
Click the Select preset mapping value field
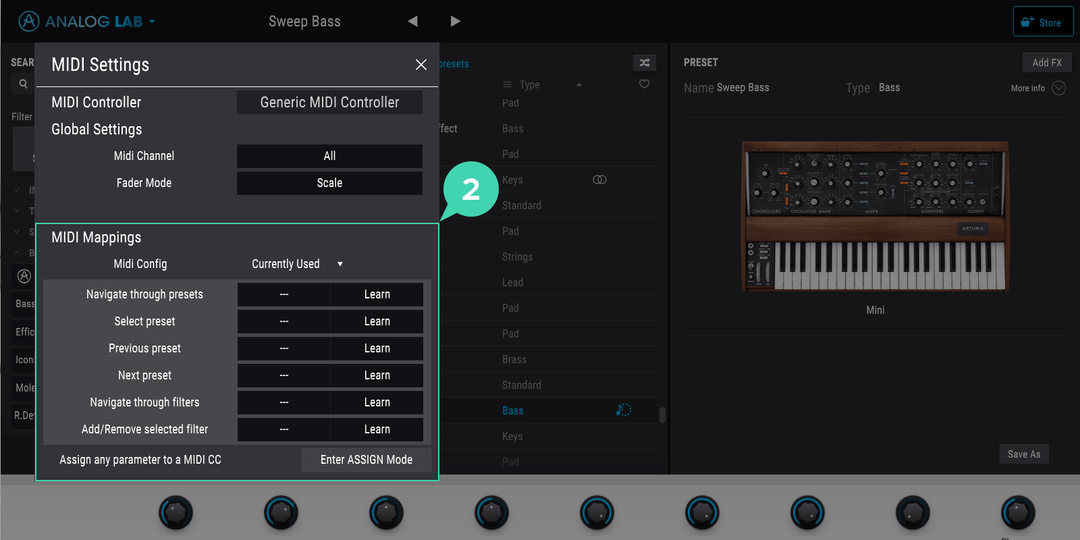[x=284, y=321]
